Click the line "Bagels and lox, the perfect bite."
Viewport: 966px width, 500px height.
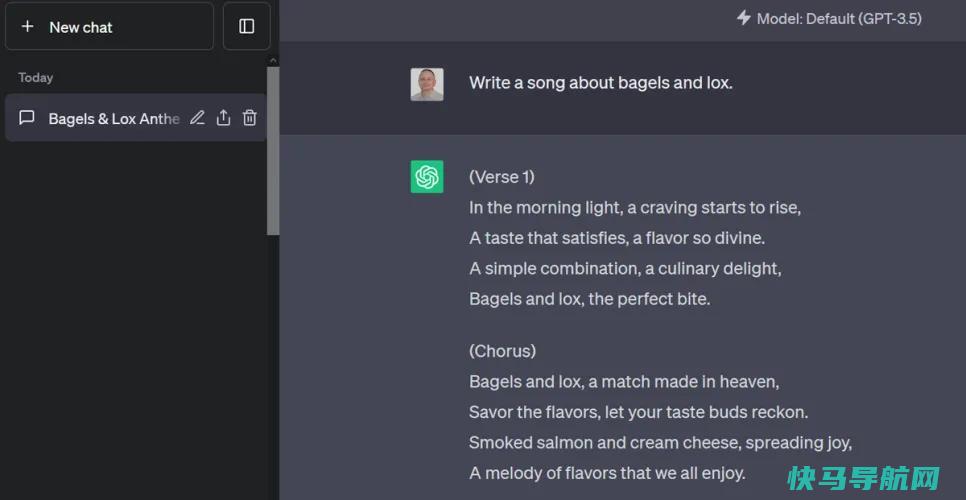590,299
